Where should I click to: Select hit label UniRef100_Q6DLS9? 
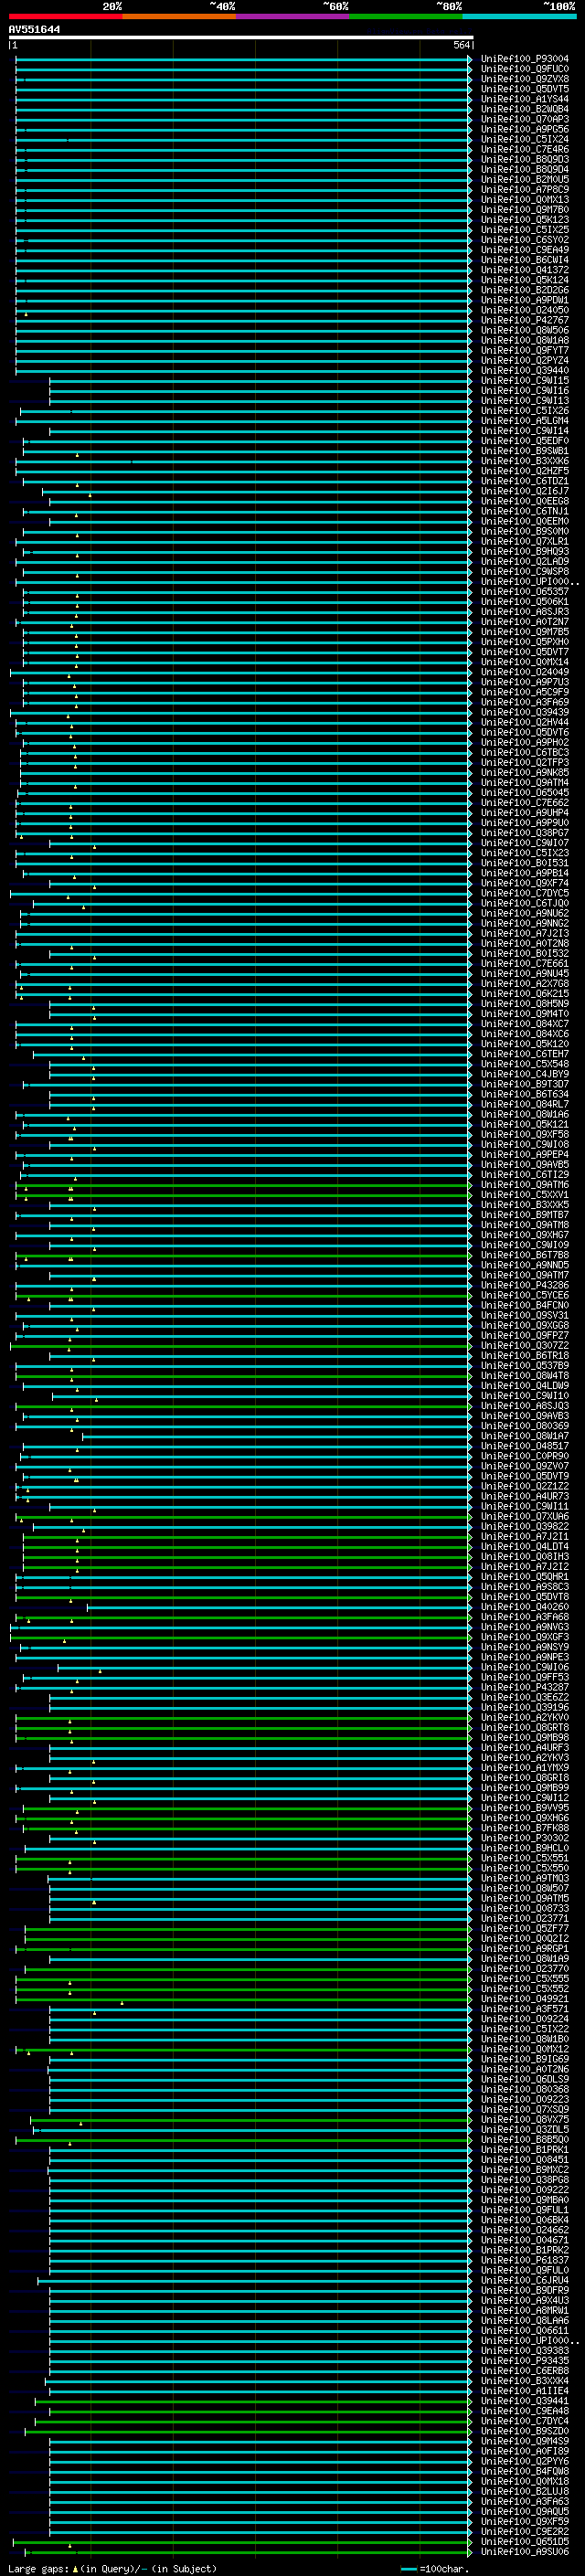[x=525, y=2079]
